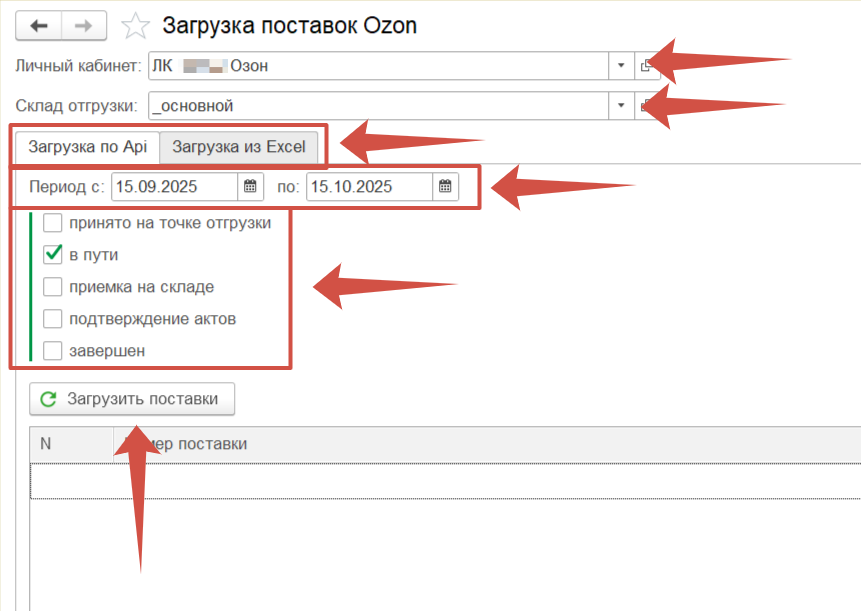This screenshot has width=867, height=611.
Task: Click the 'Склад отгрузки:' label
Action: (x=76, y=106)
